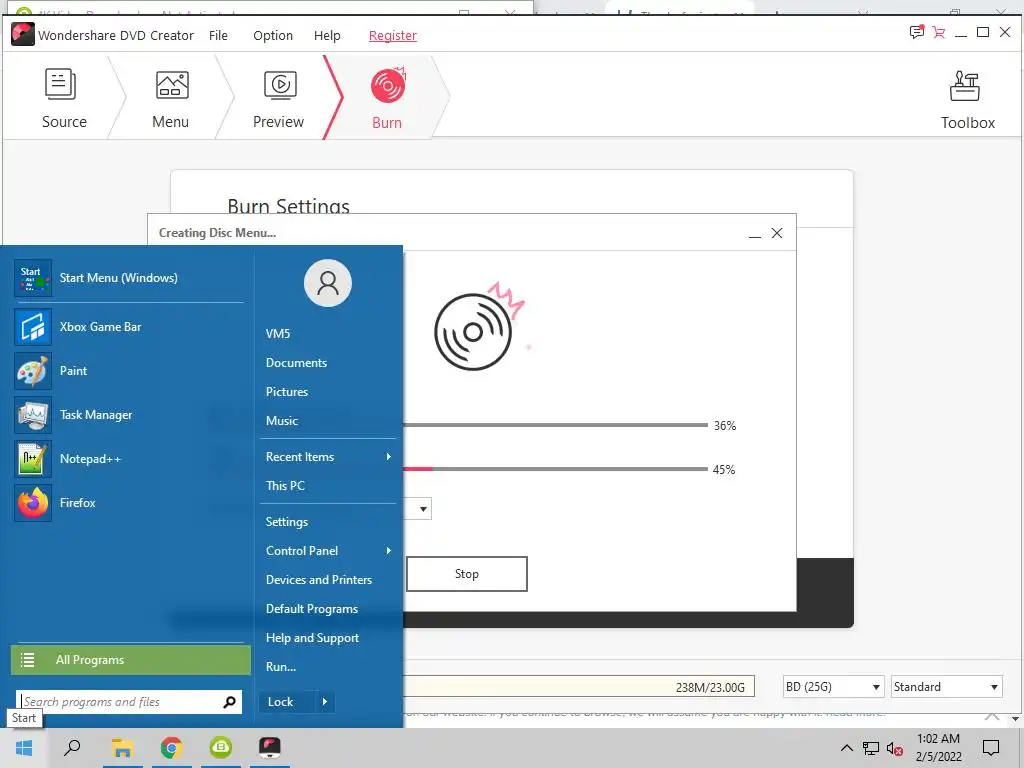The image size is (1024, 768).
Task: Open the green video downloader taskbar app
Action: [x=221, y=748]
